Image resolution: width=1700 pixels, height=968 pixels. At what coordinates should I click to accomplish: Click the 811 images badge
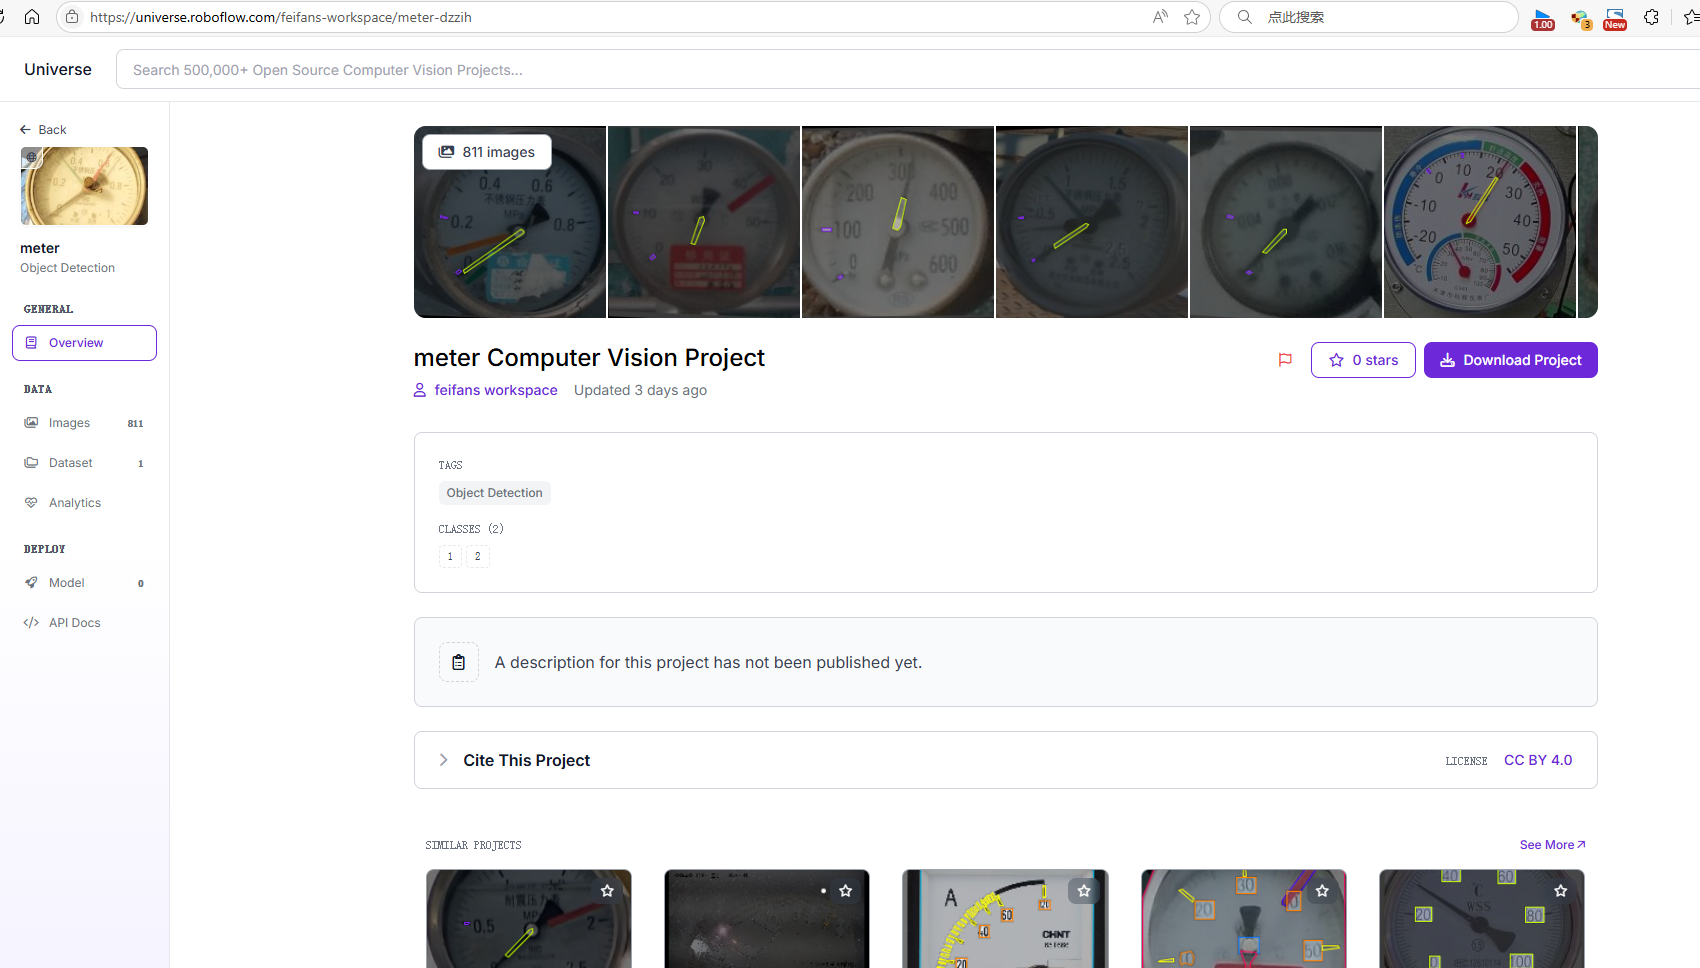(487, 152)
